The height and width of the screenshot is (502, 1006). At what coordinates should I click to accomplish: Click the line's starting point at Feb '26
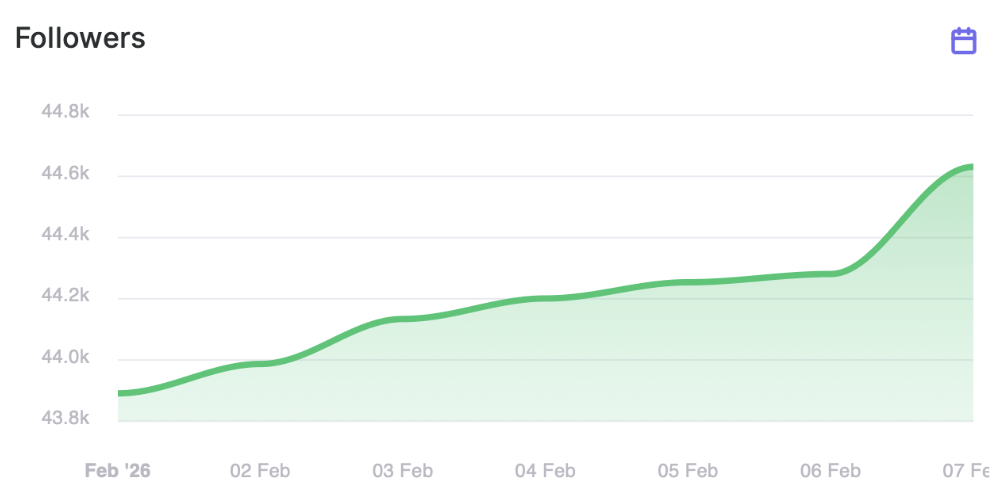119,393
